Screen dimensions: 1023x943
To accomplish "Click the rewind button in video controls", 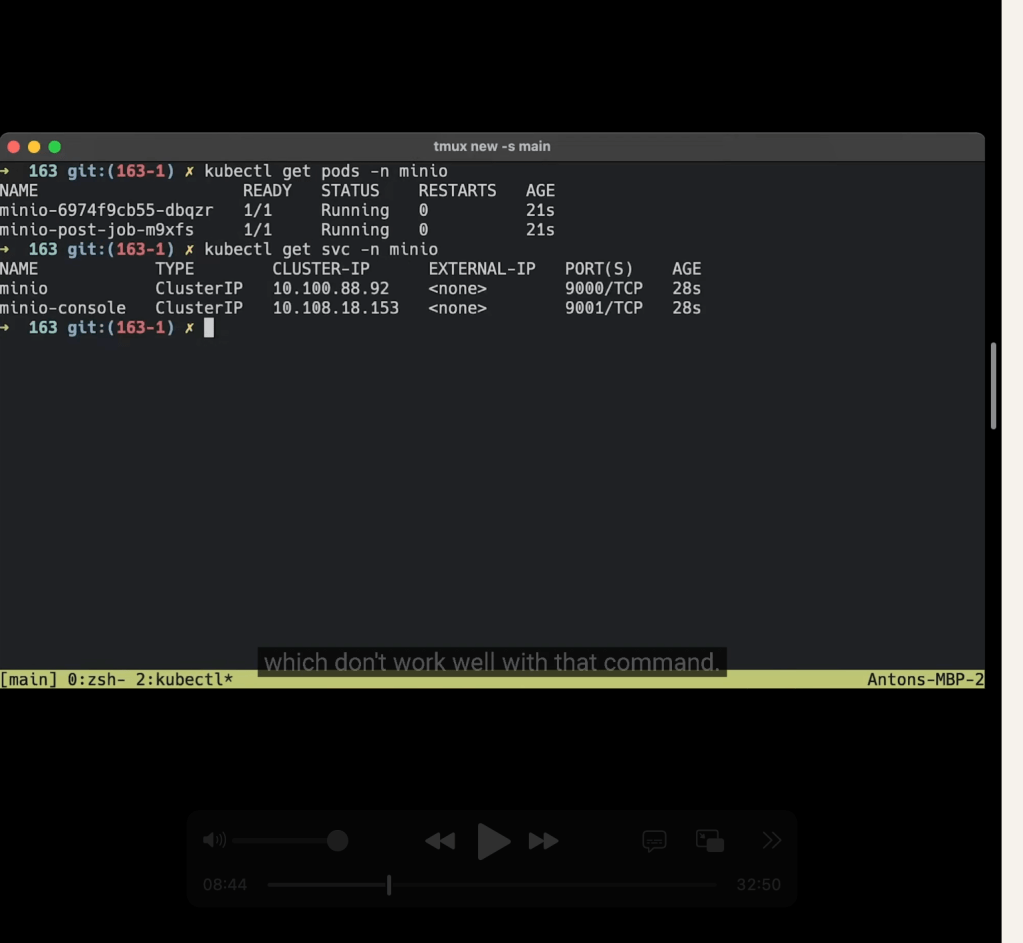I will pos(440,841).
